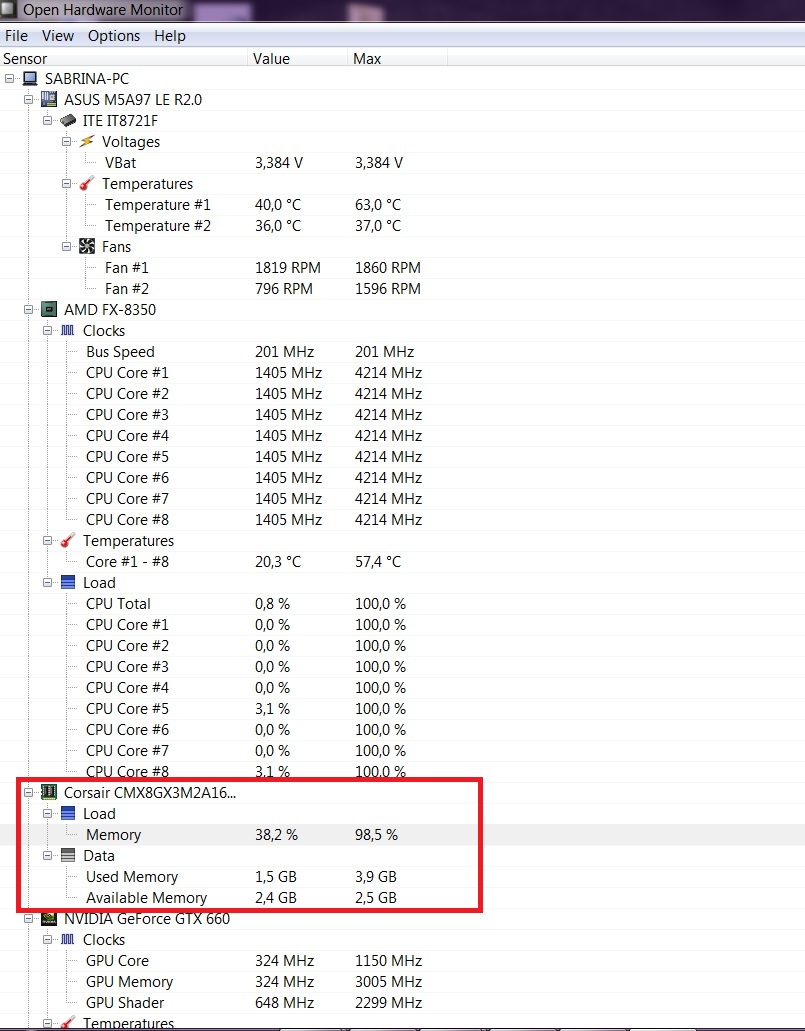Open the File menu
Image resolution: width=805 pixels, height=1031 pixels.
coord(16,36)
